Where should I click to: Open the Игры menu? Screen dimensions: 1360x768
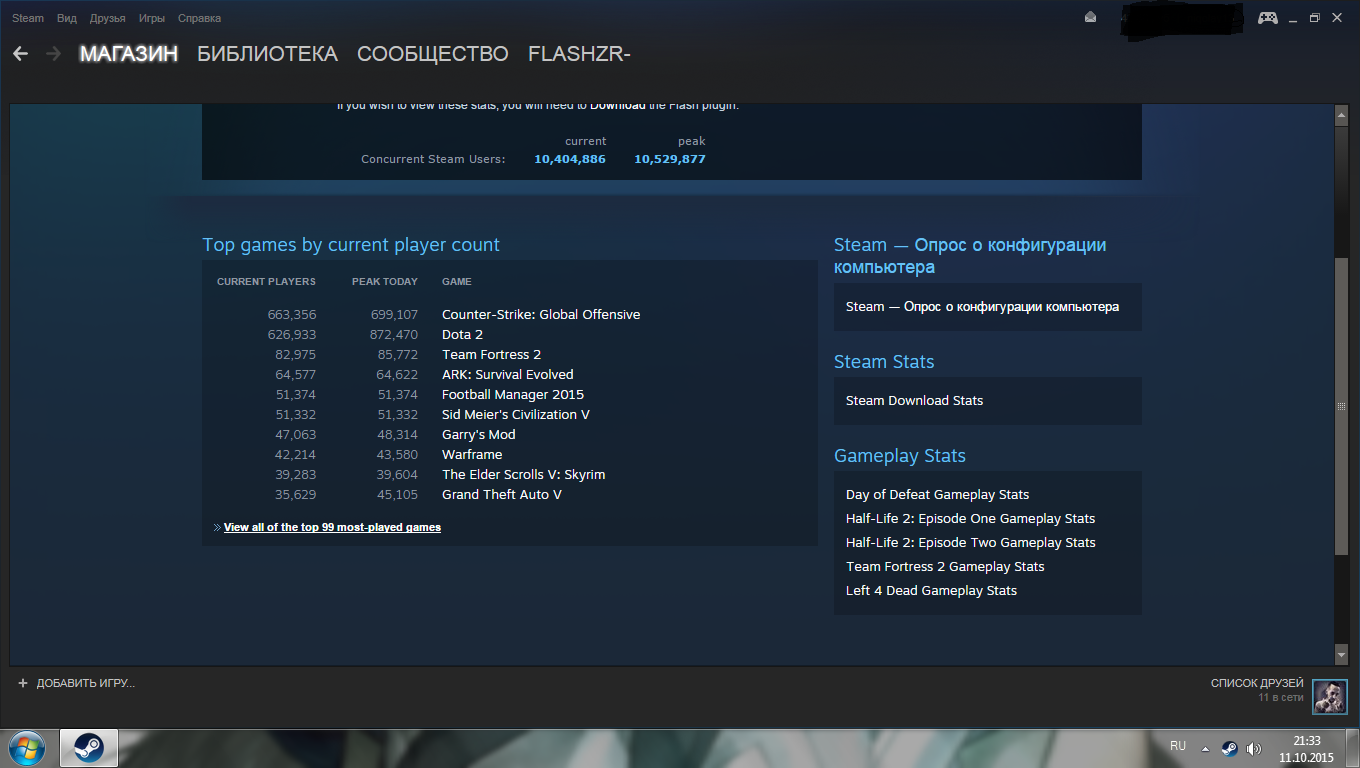tap(152, 18)
